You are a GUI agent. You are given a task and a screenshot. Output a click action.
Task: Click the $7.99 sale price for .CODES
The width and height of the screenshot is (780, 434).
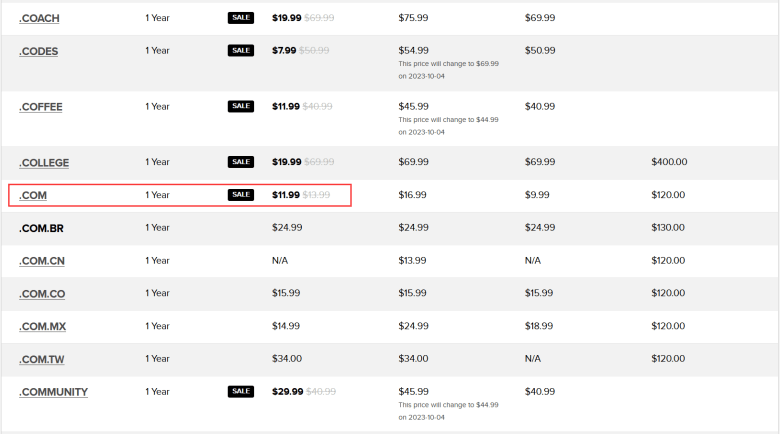pyautogui.click(x=283, y=50)
